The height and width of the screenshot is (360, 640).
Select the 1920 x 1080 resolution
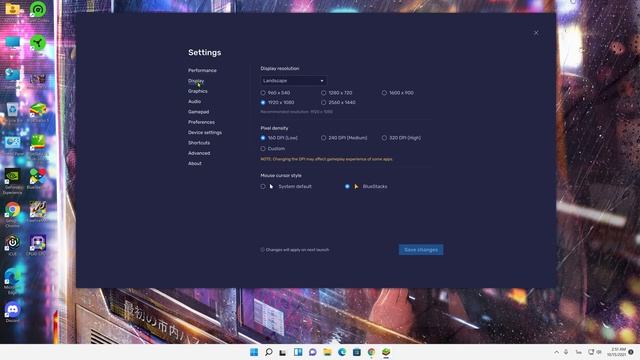click(x=277, y=102)
